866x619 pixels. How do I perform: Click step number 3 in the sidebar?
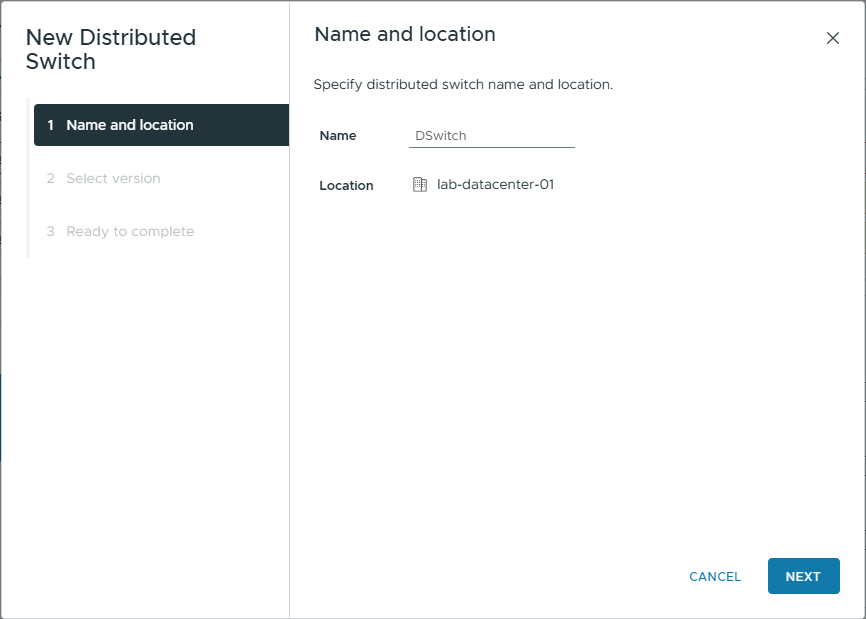click(50, 231)
